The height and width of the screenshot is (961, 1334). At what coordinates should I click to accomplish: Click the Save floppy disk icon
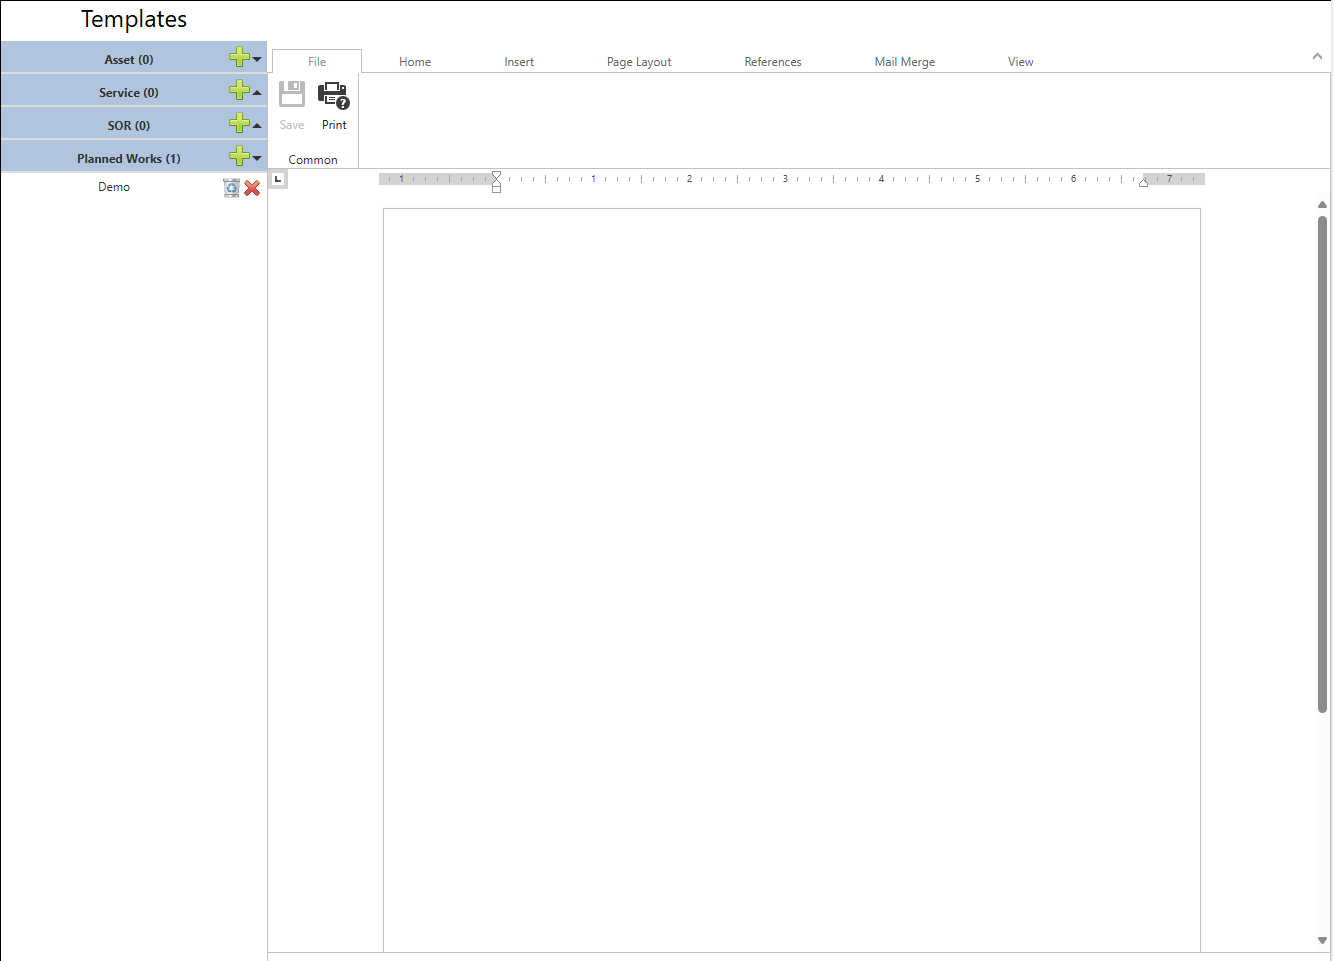point(292,96)
